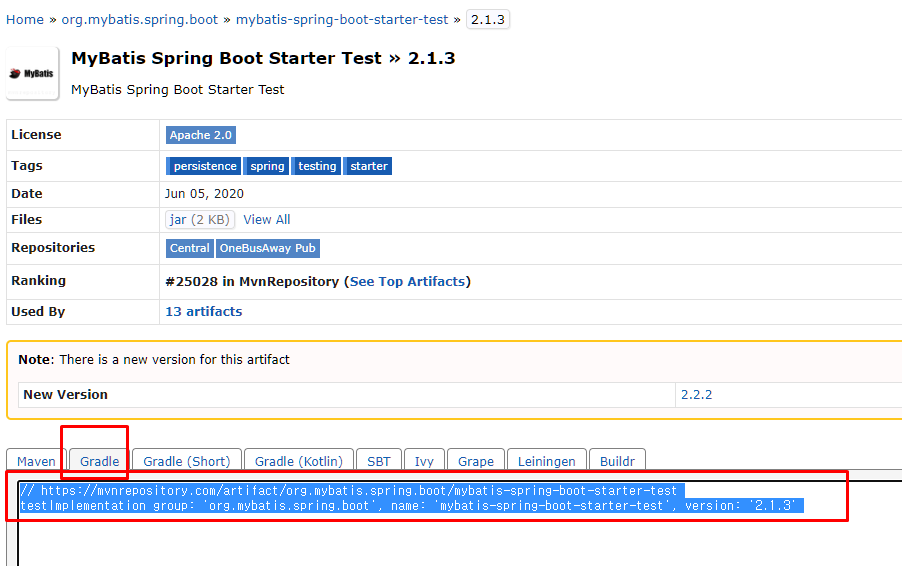The height and width of the screenshot is (566, 902).
Task: Switch to the Gradle tab
Action: (100, 461)
